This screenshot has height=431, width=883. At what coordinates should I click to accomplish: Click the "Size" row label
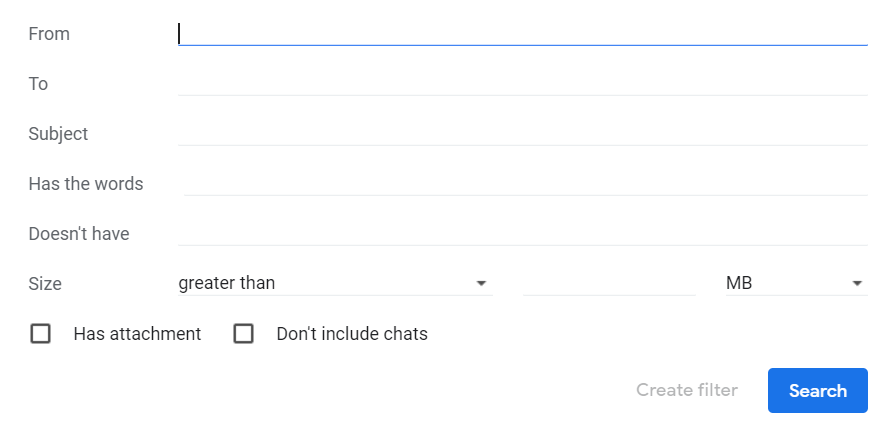pos(45,284)
